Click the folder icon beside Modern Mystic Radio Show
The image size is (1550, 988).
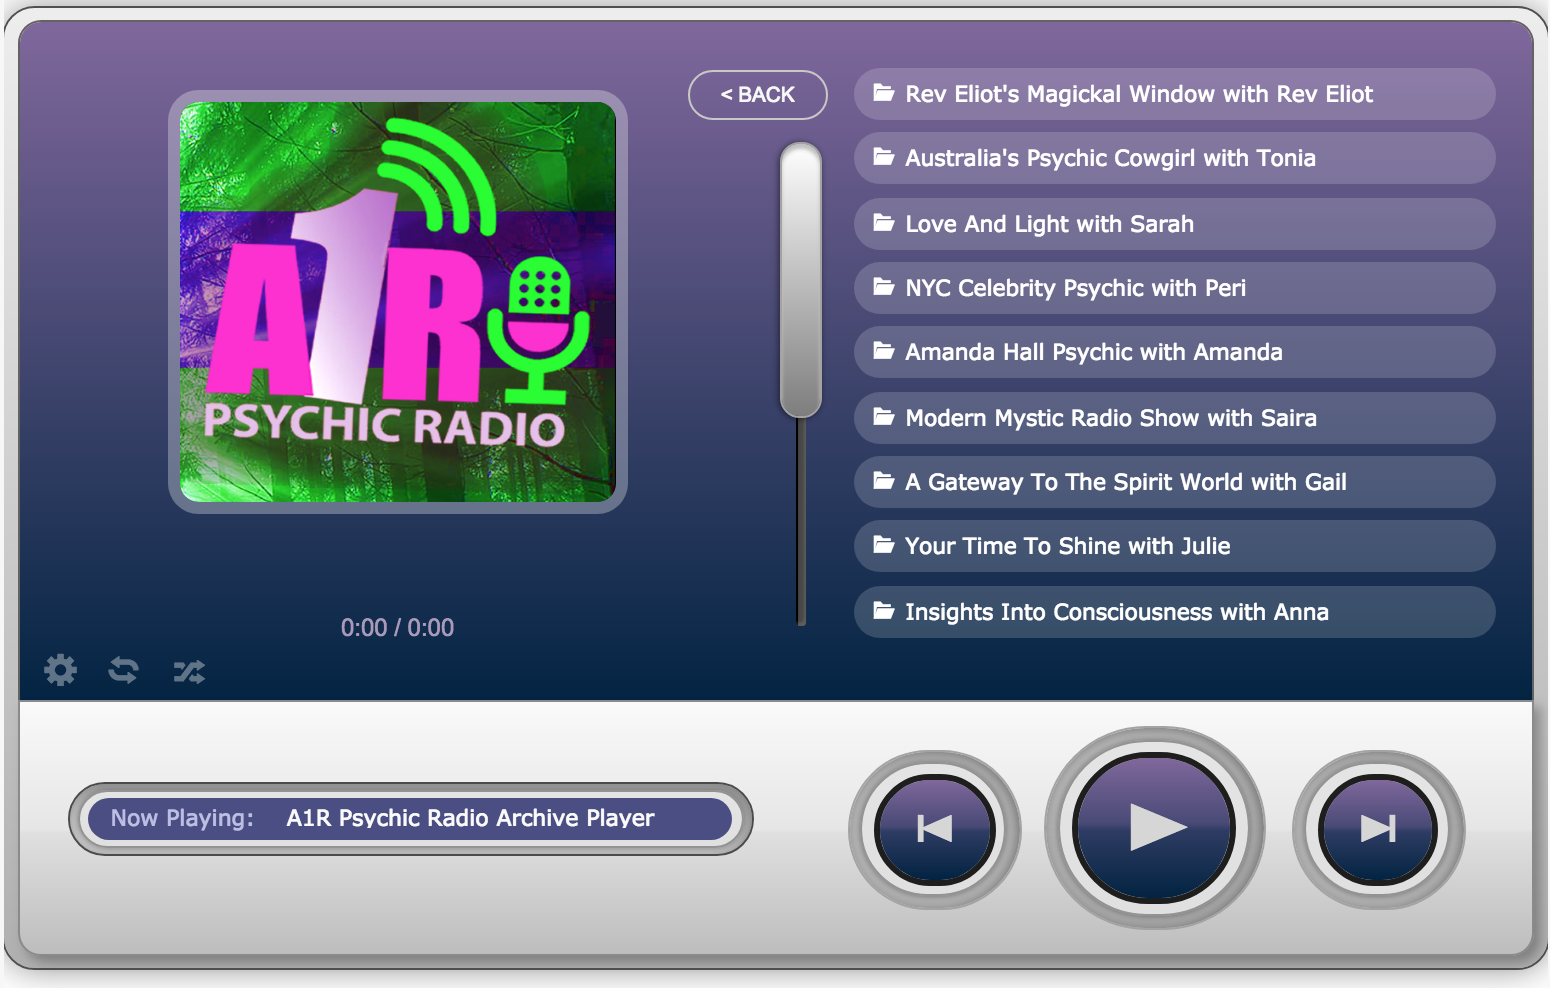[x=883, y=417]
